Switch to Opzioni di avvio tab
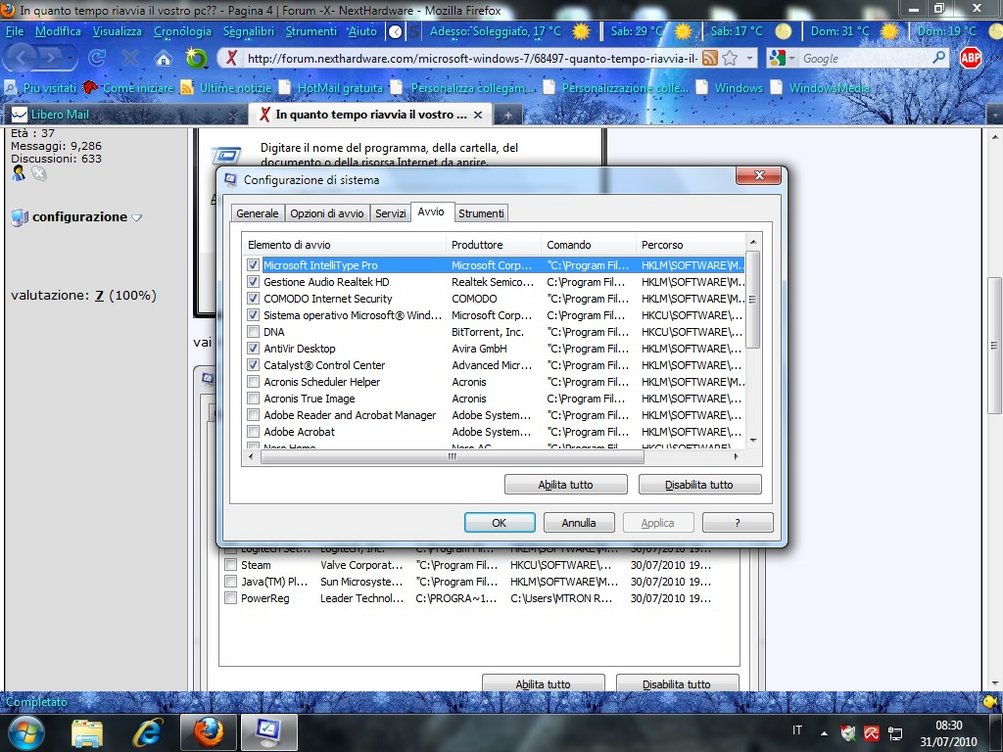Image resolution: width=1003 pixels, height=752 pixels. click(327, 214)
